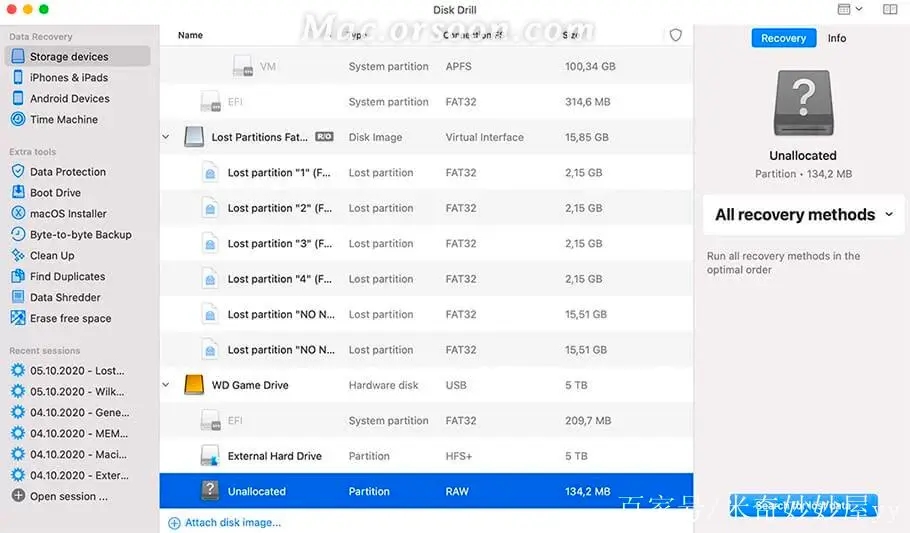Select Lost partition "2" row name
The image size is (910, 533).
point(280,208)
